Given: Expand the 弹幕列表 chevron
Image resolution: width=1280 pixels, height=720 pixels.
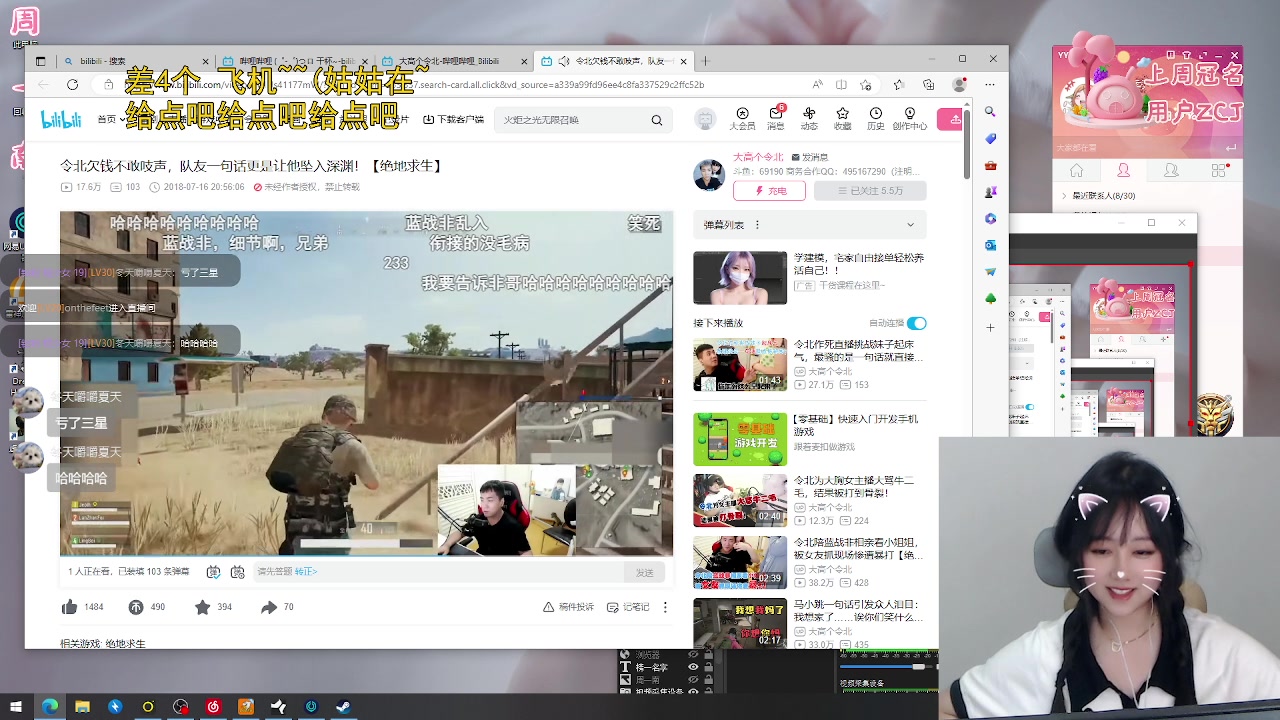Looking at the screenshot, I should click(910, 225).
